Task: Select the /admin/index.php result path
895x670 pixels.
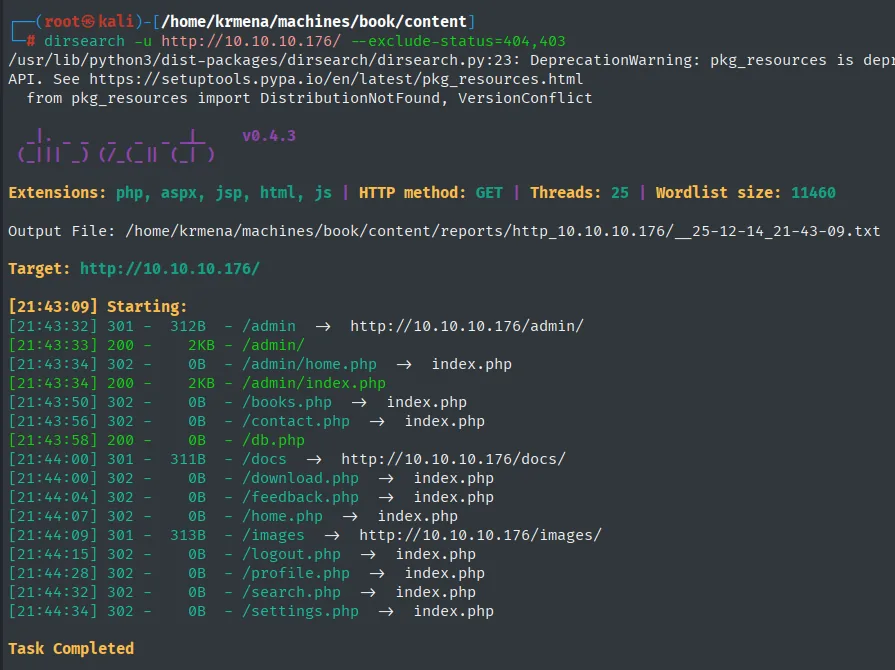Action: point(314,383)
